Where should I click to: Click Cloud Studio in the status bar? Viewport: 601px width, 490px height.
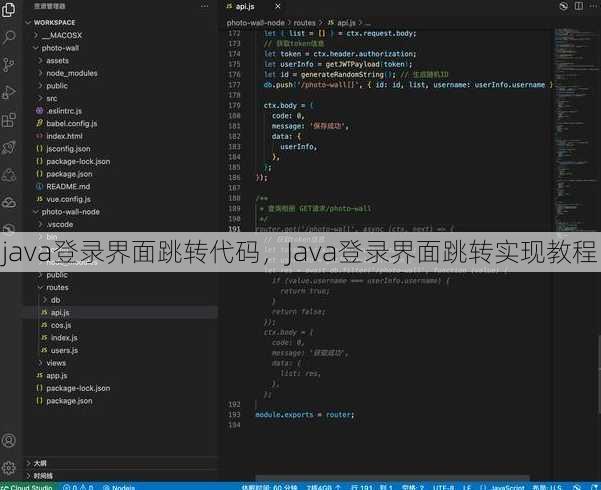coord(28,487)
